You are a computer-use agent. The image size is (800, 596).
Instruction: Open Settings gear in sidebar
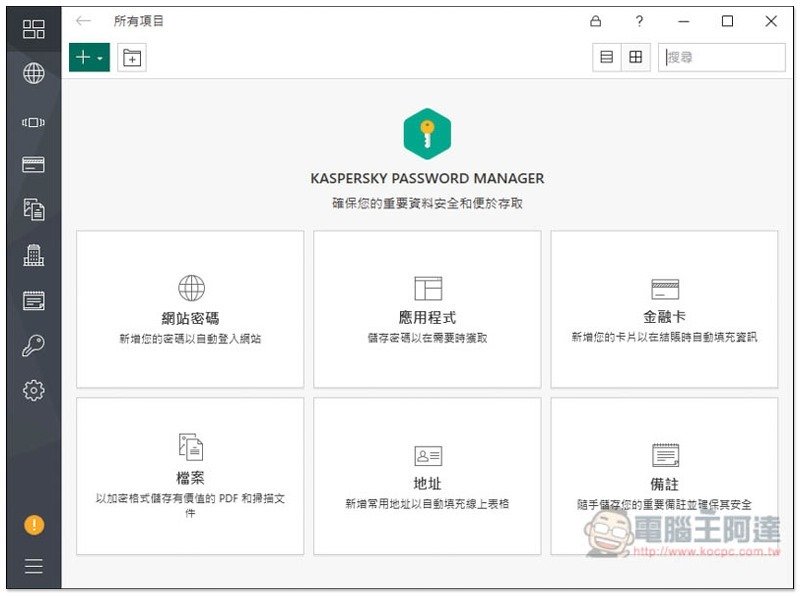(33, 391)
